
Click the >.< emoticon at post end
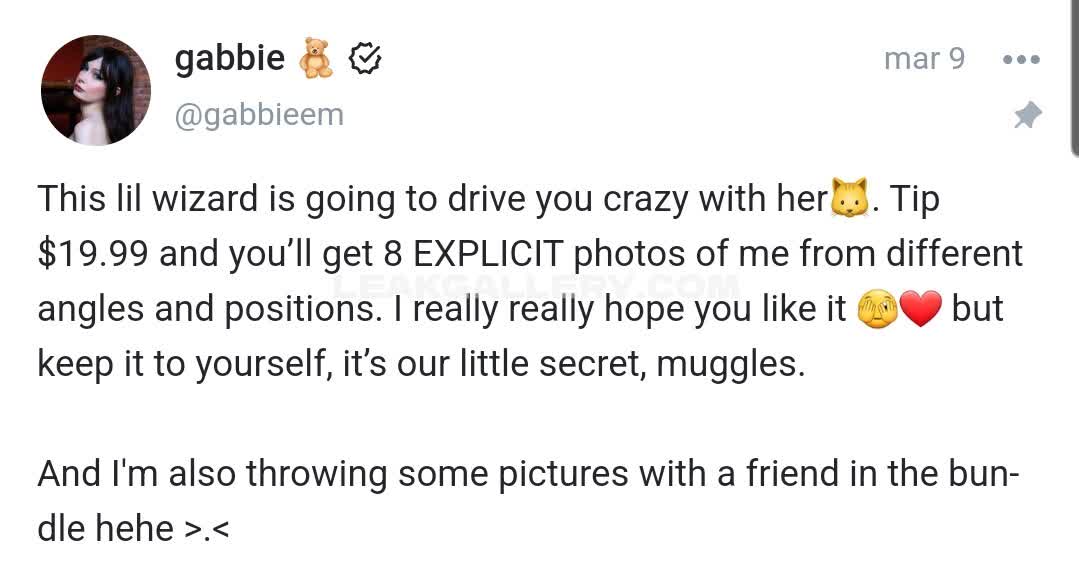(x=208, y=529)
